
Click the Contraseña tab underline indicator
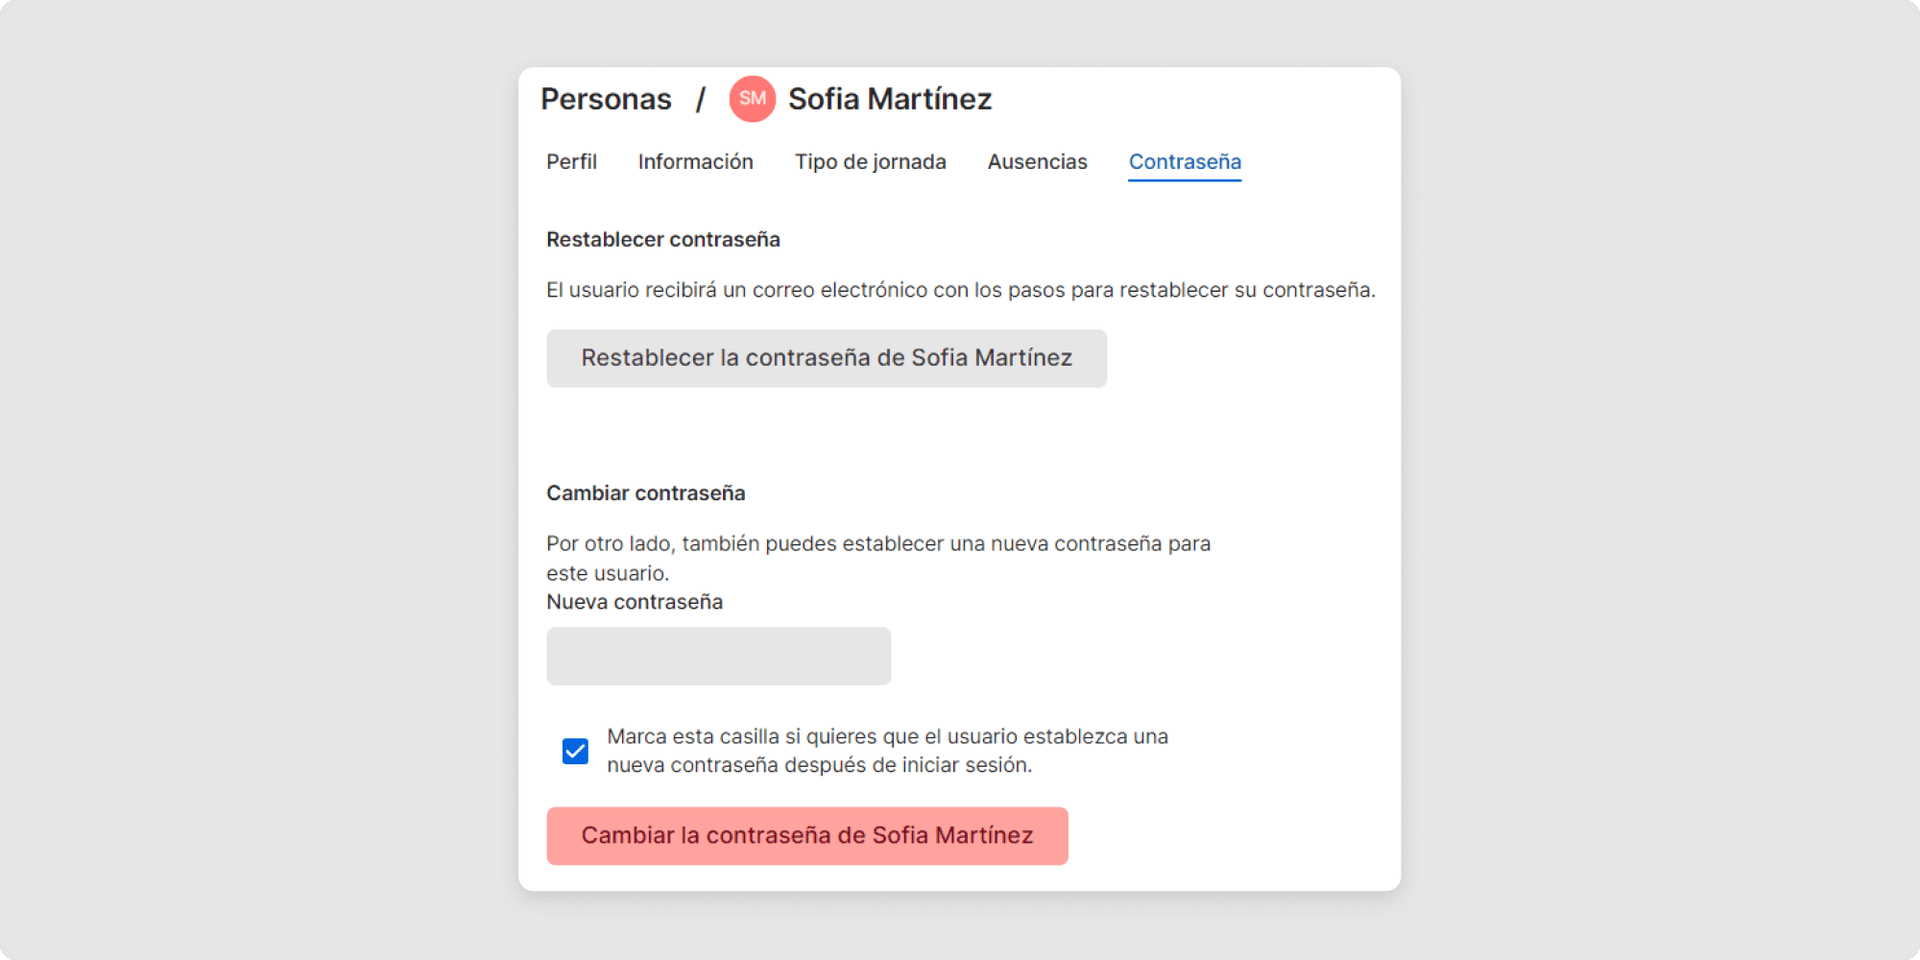pos(1184,182)
